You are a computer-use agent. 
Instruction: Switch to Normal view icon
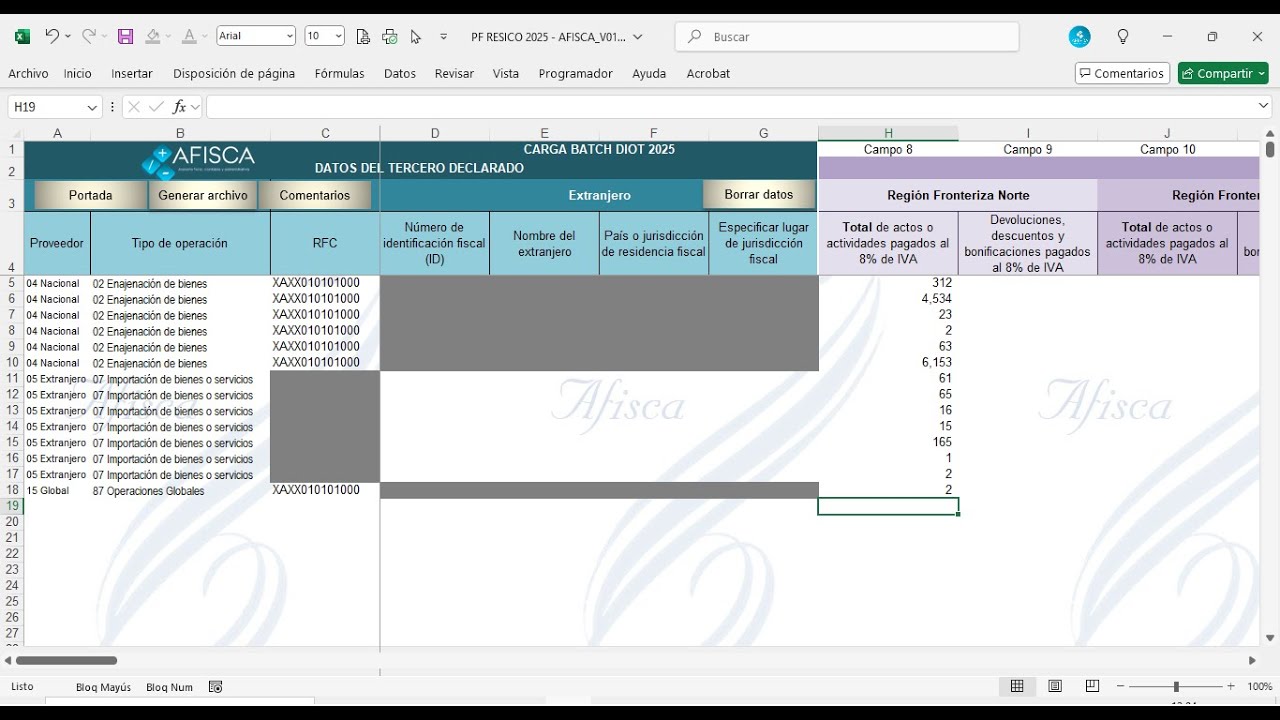click(1017, 686)
